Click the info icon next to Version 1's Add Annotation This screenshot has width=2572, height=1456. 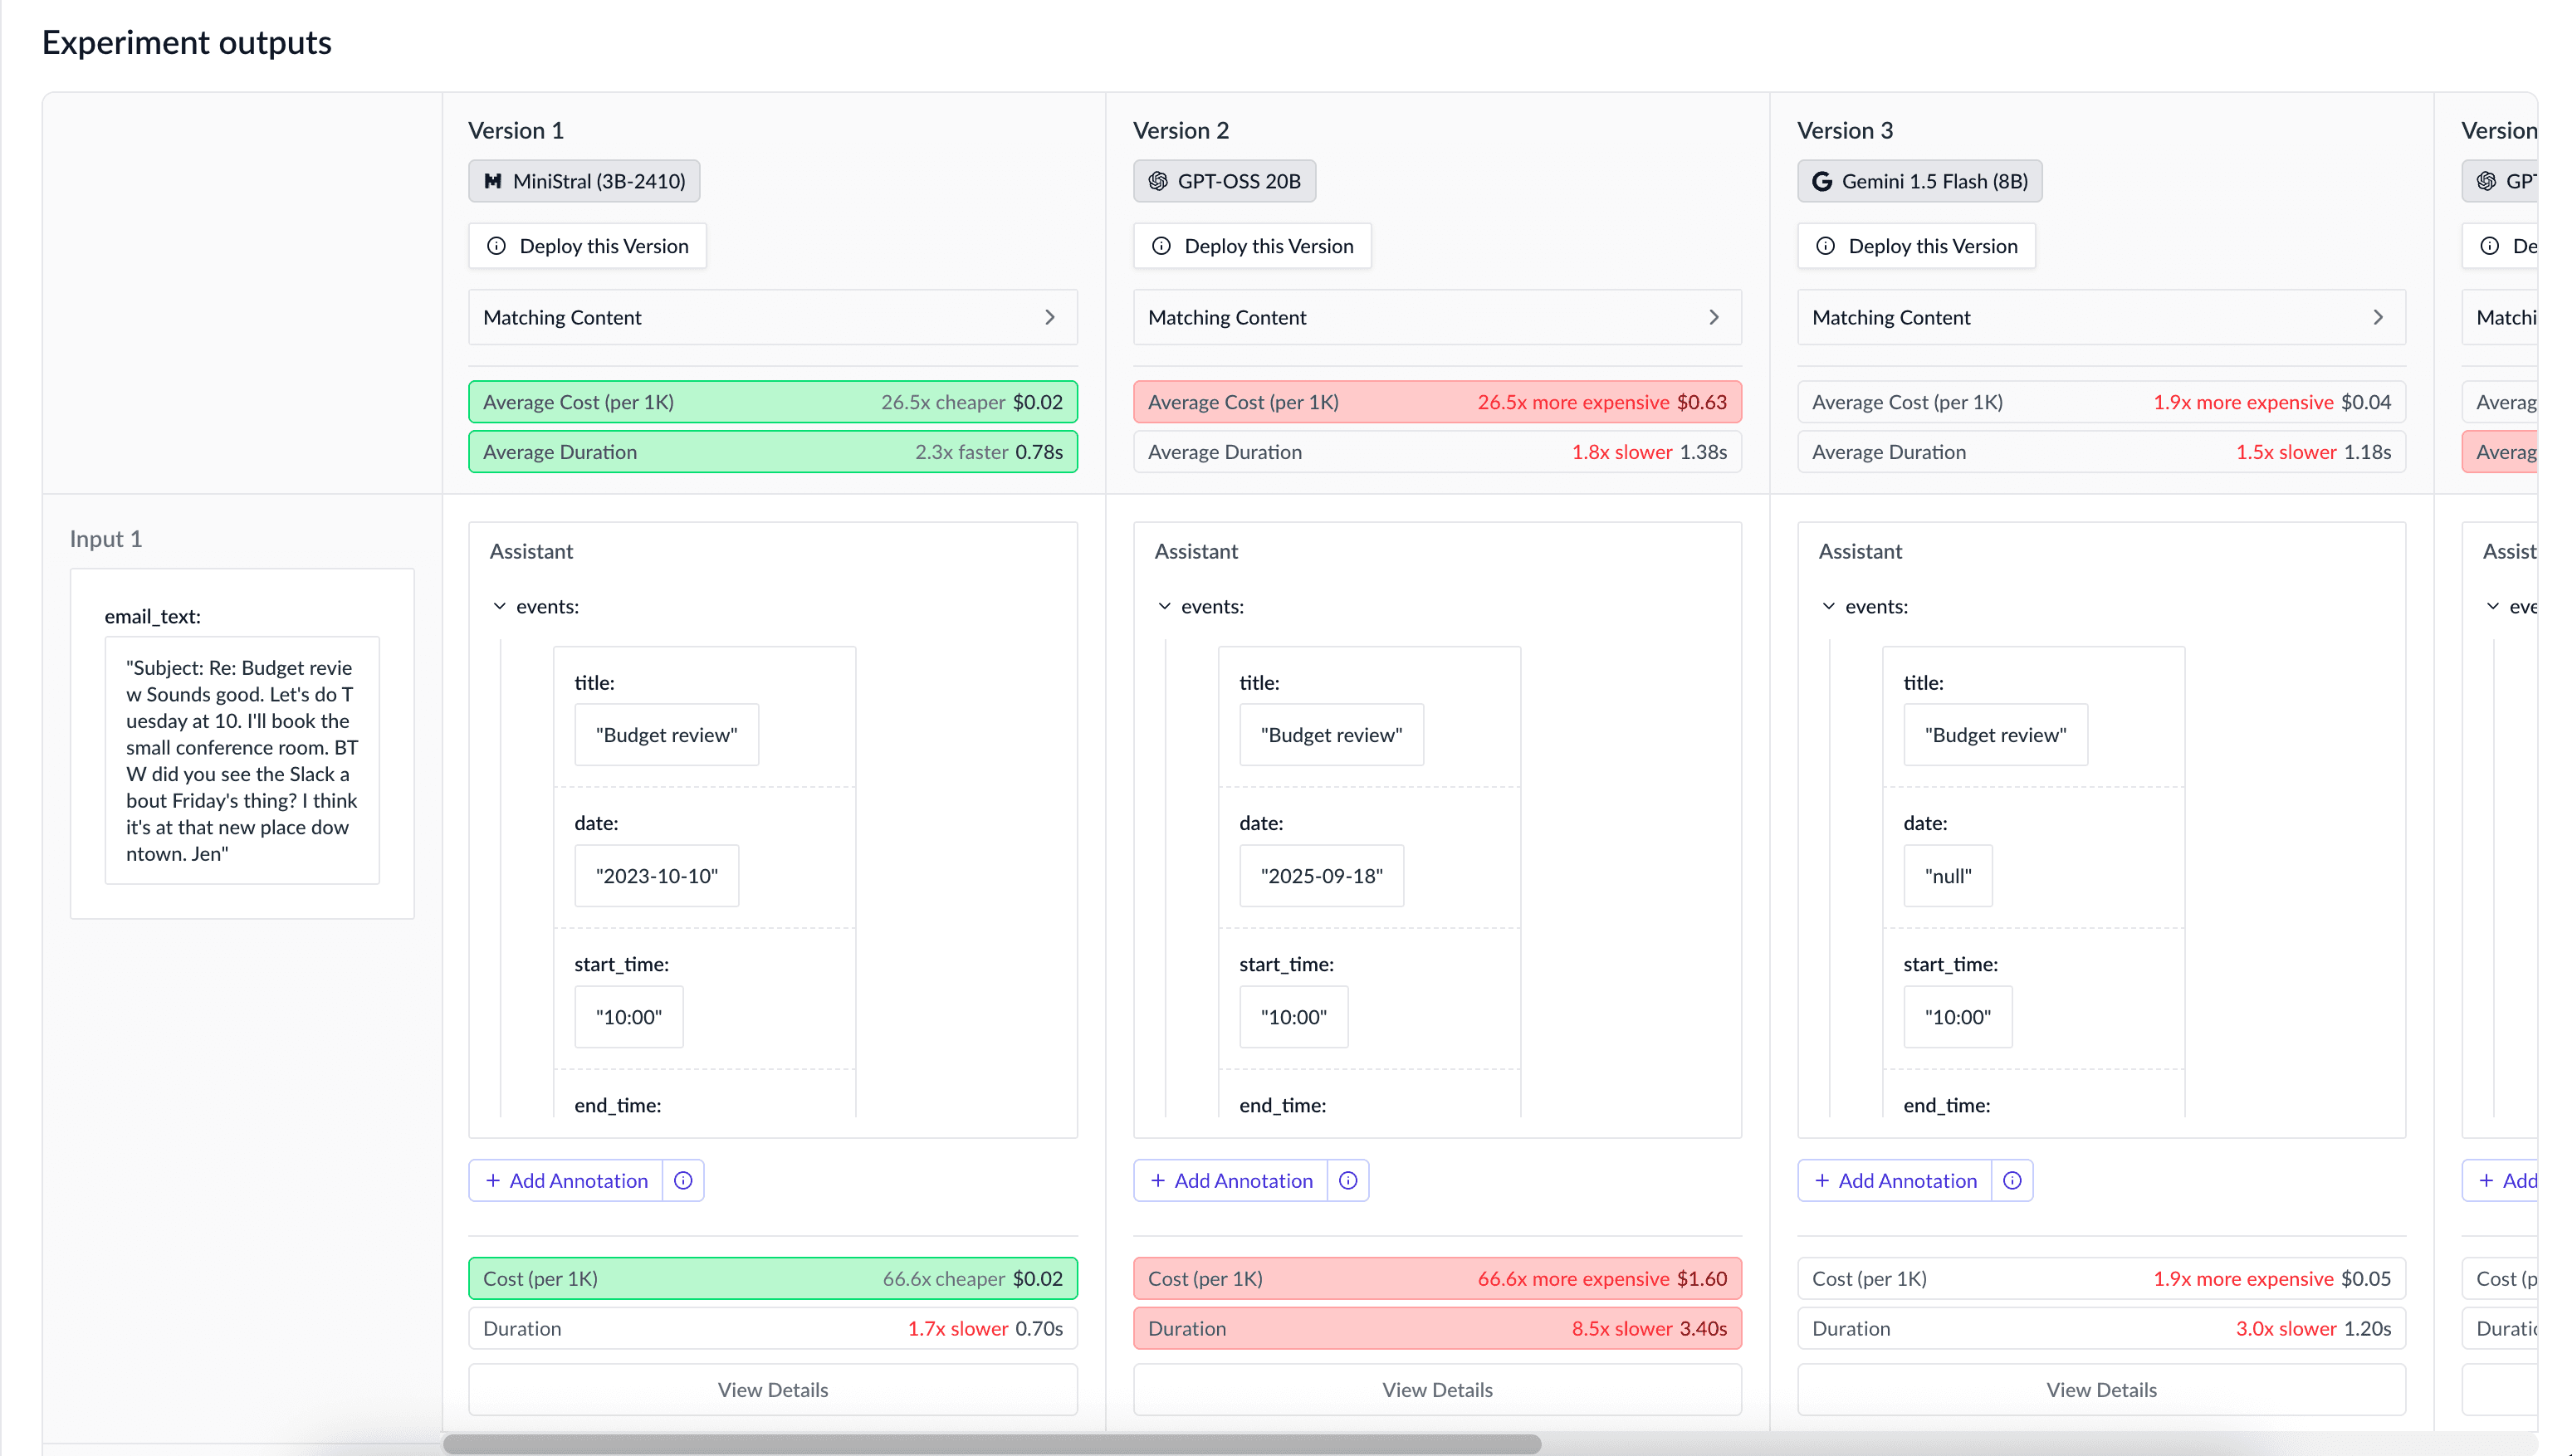tap(683, 1180)
